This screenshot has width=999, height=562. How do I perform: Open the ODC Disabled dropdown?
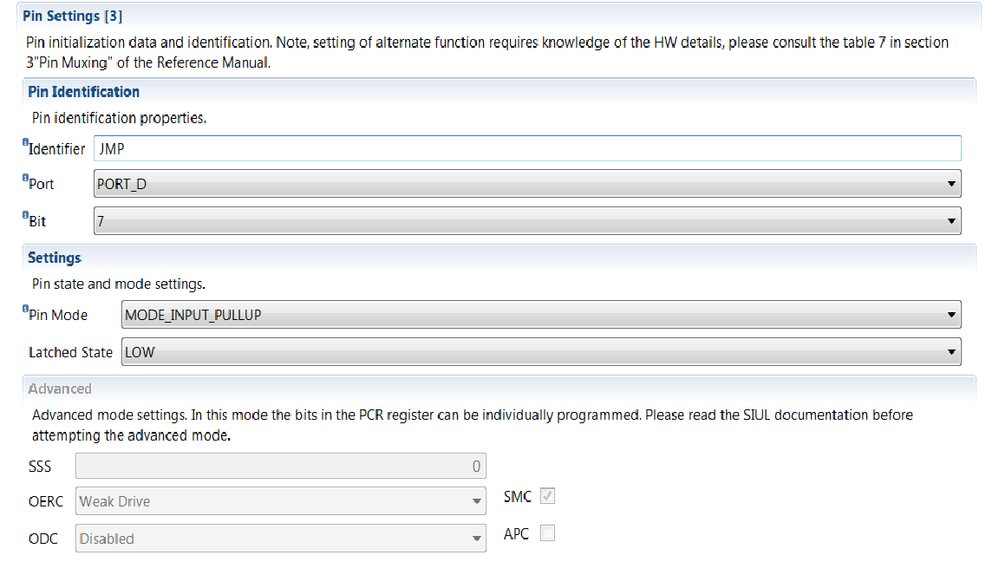click(x=280, y=538)
